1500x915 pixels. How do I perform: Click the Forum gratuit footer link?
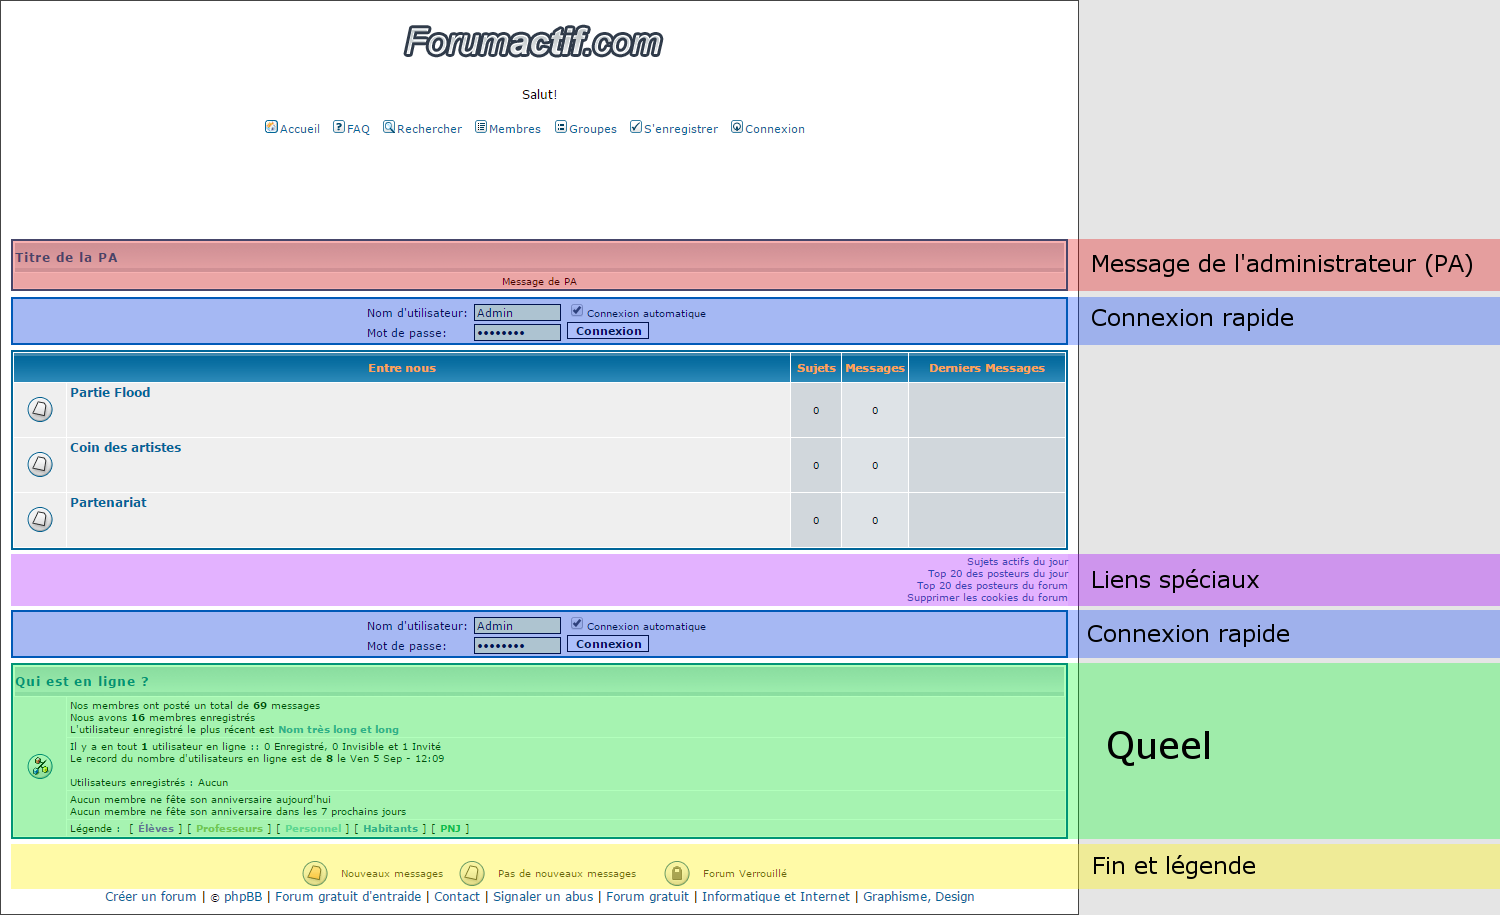point(647,897)
